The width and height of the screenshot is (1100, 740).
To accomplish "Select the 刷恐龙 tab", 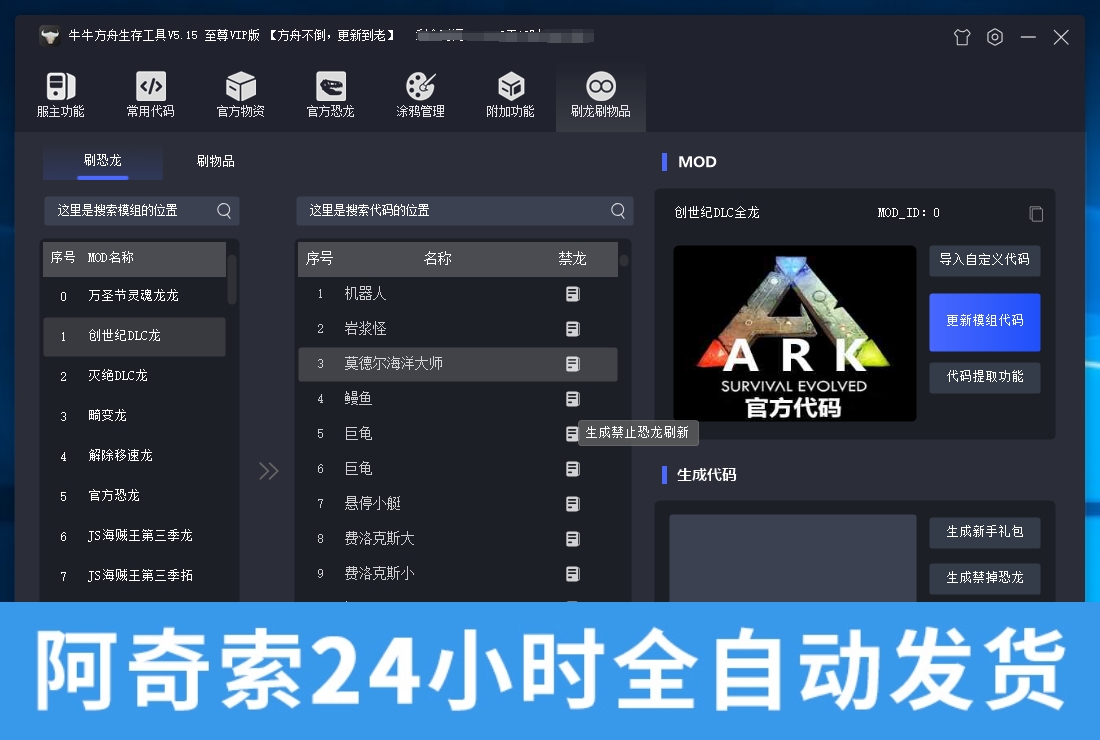I will (x=102, y=160).
